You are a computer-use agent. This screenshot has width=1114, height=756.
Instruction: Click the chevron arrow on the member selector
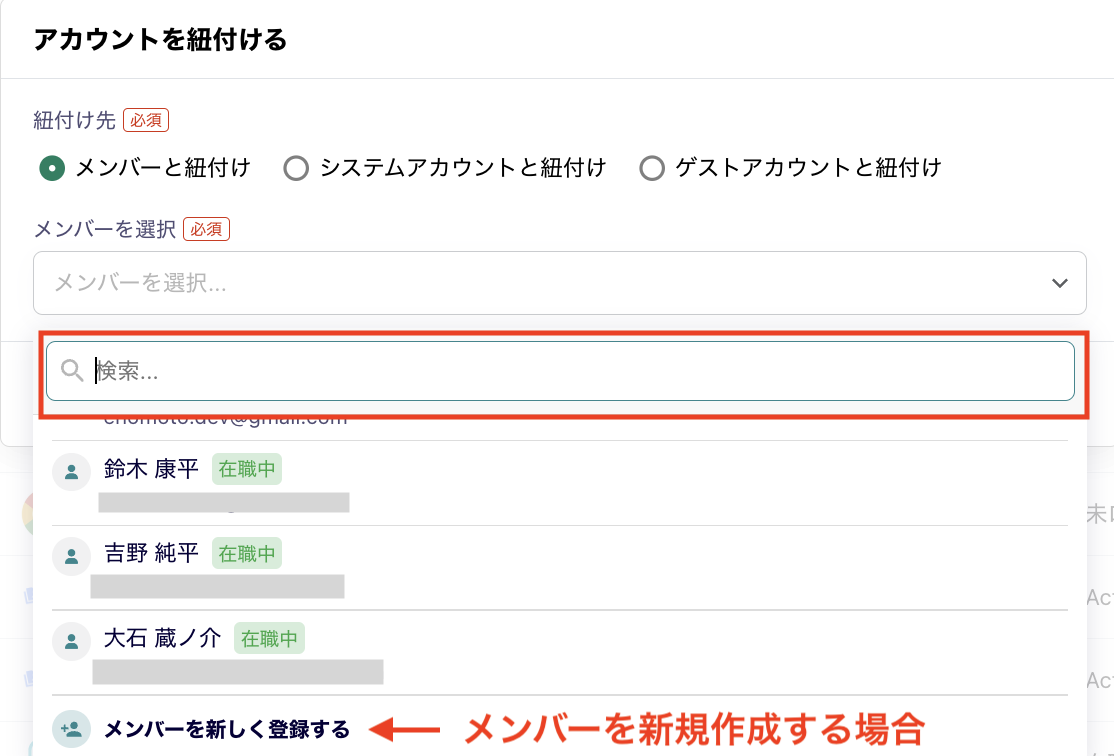(x=1060, y=283)
